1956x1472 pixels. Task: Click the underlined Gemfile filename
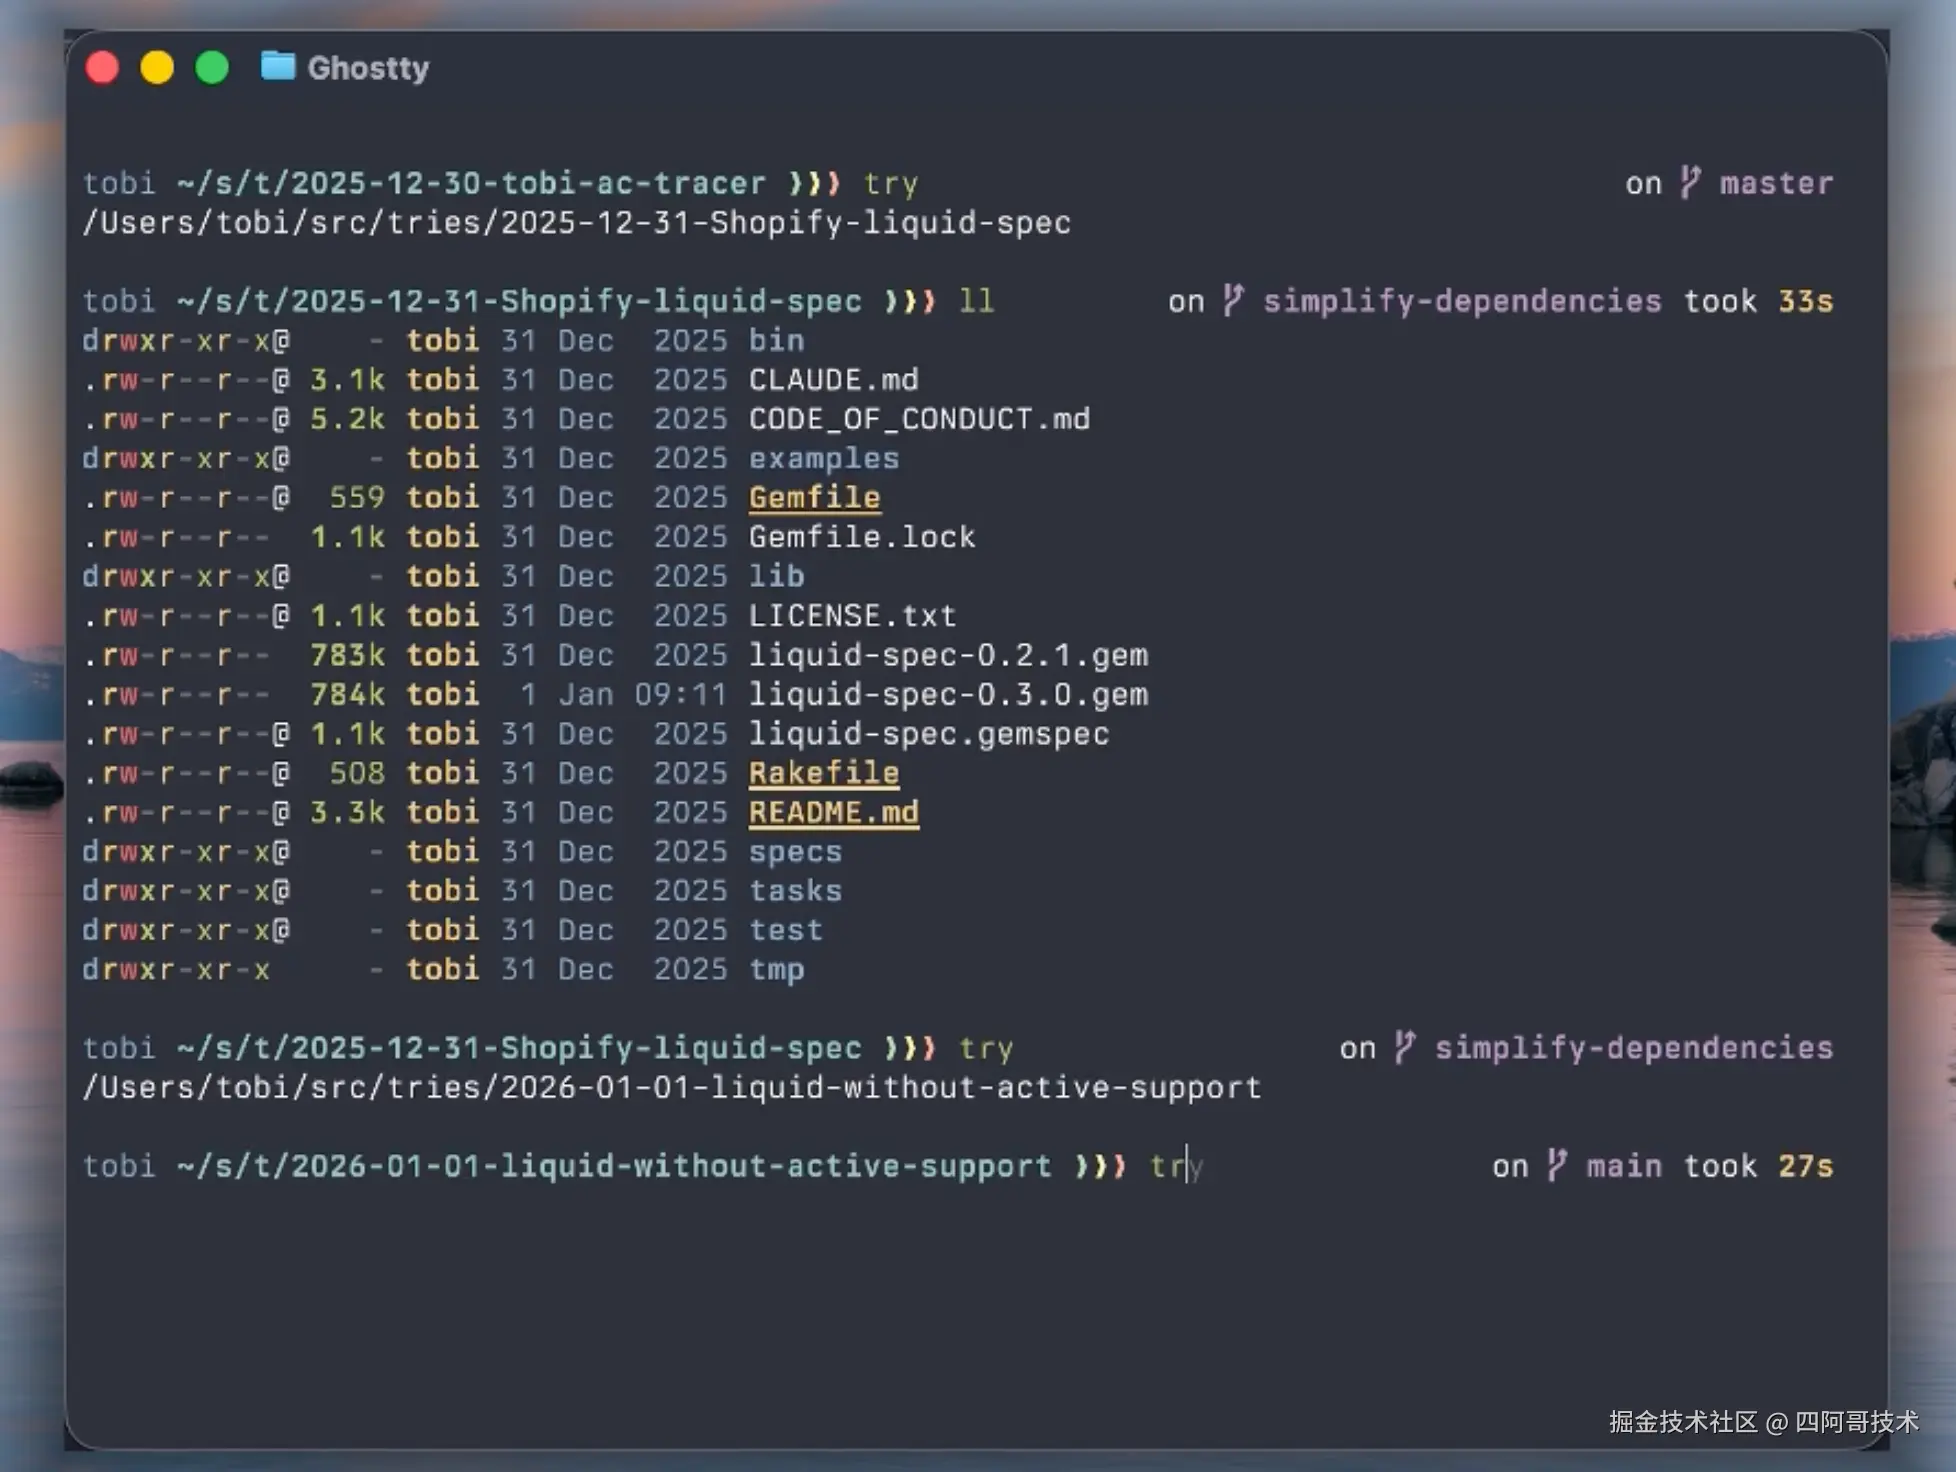(814, 497)
